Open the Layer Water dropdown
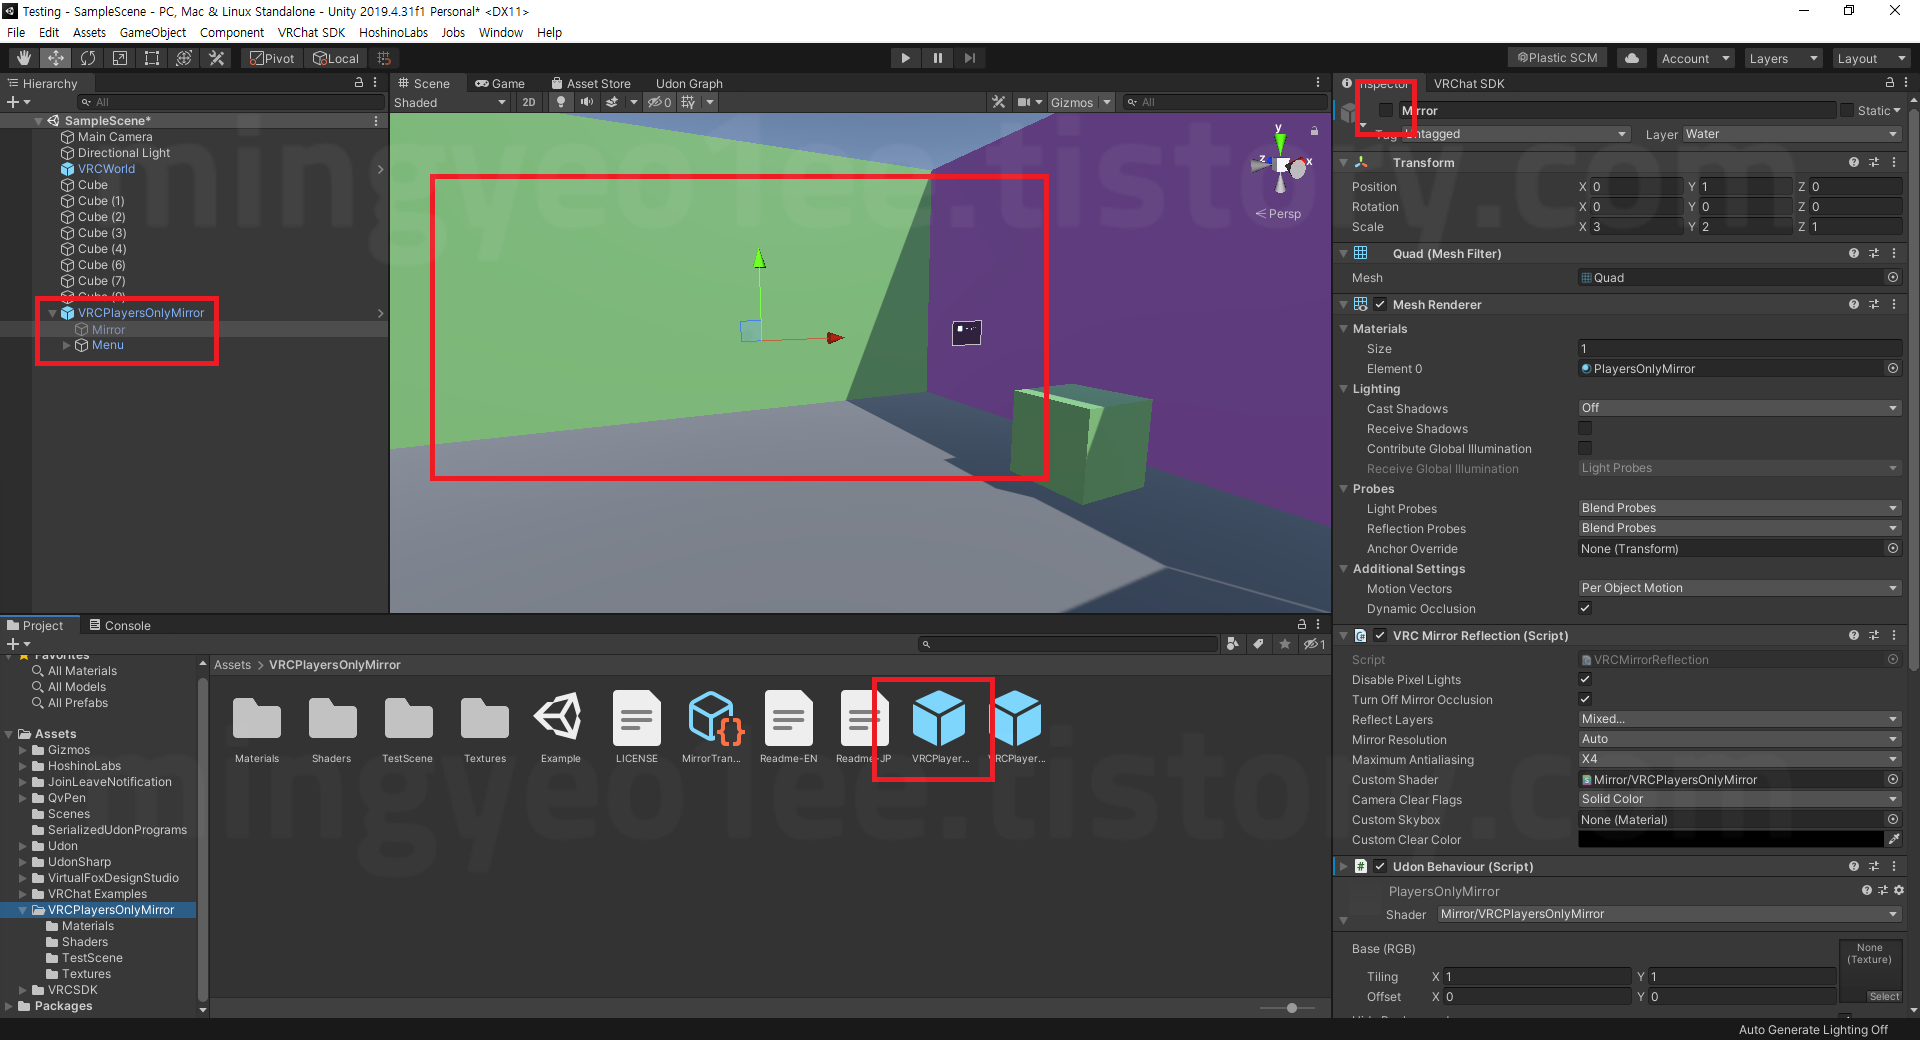The image size is (1920, 1040). (1791, 134)
